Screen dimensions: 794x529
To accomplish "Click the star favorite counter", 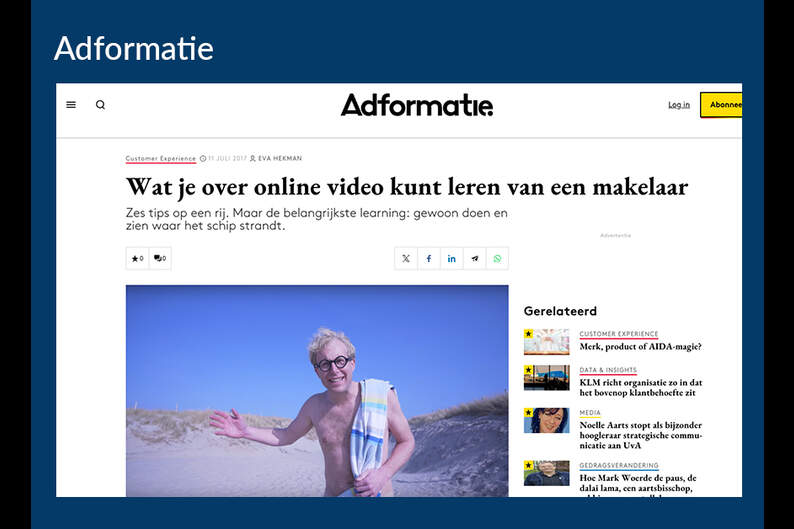I will pyautogui.click(x=137, y=259).
